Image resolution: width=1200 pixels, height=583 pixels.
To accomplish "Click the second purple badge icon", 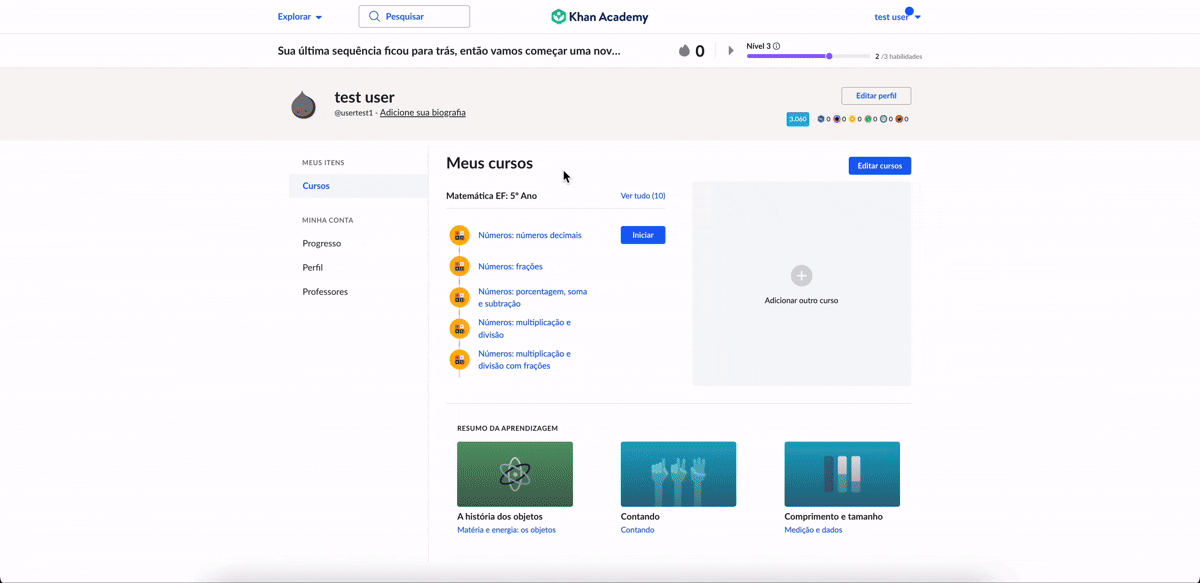I will (837, 119).
